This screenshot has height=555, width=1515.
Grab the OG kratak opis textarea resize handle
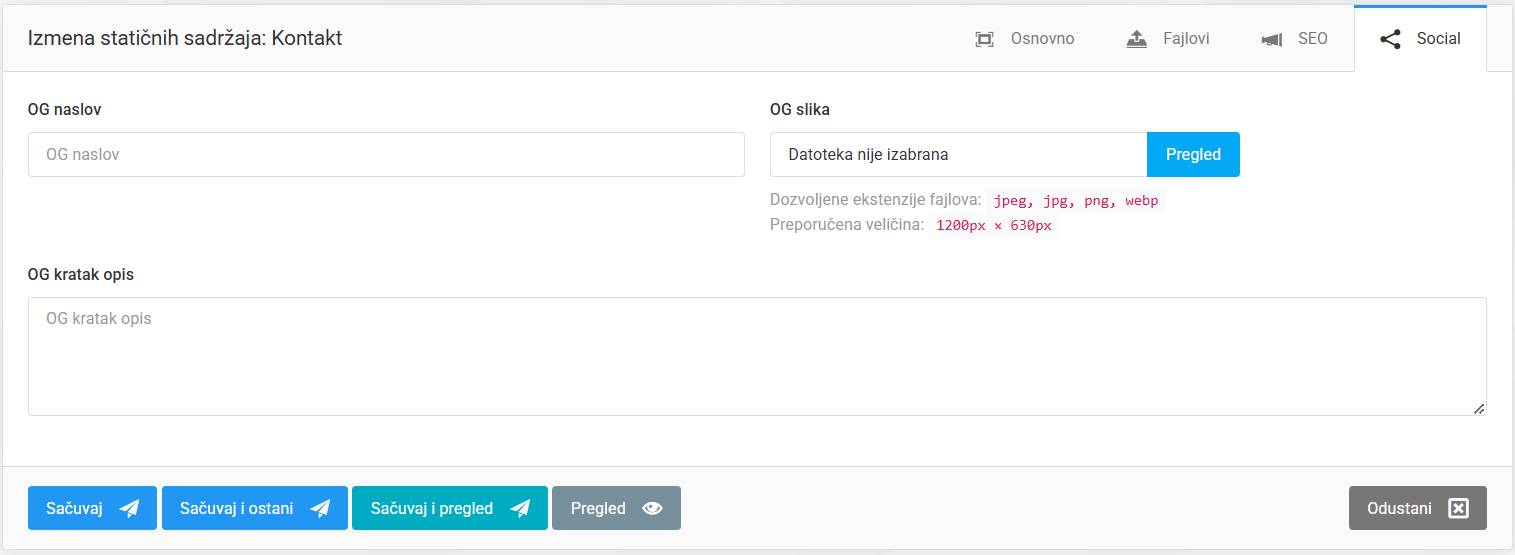(x=1479, y=408)
